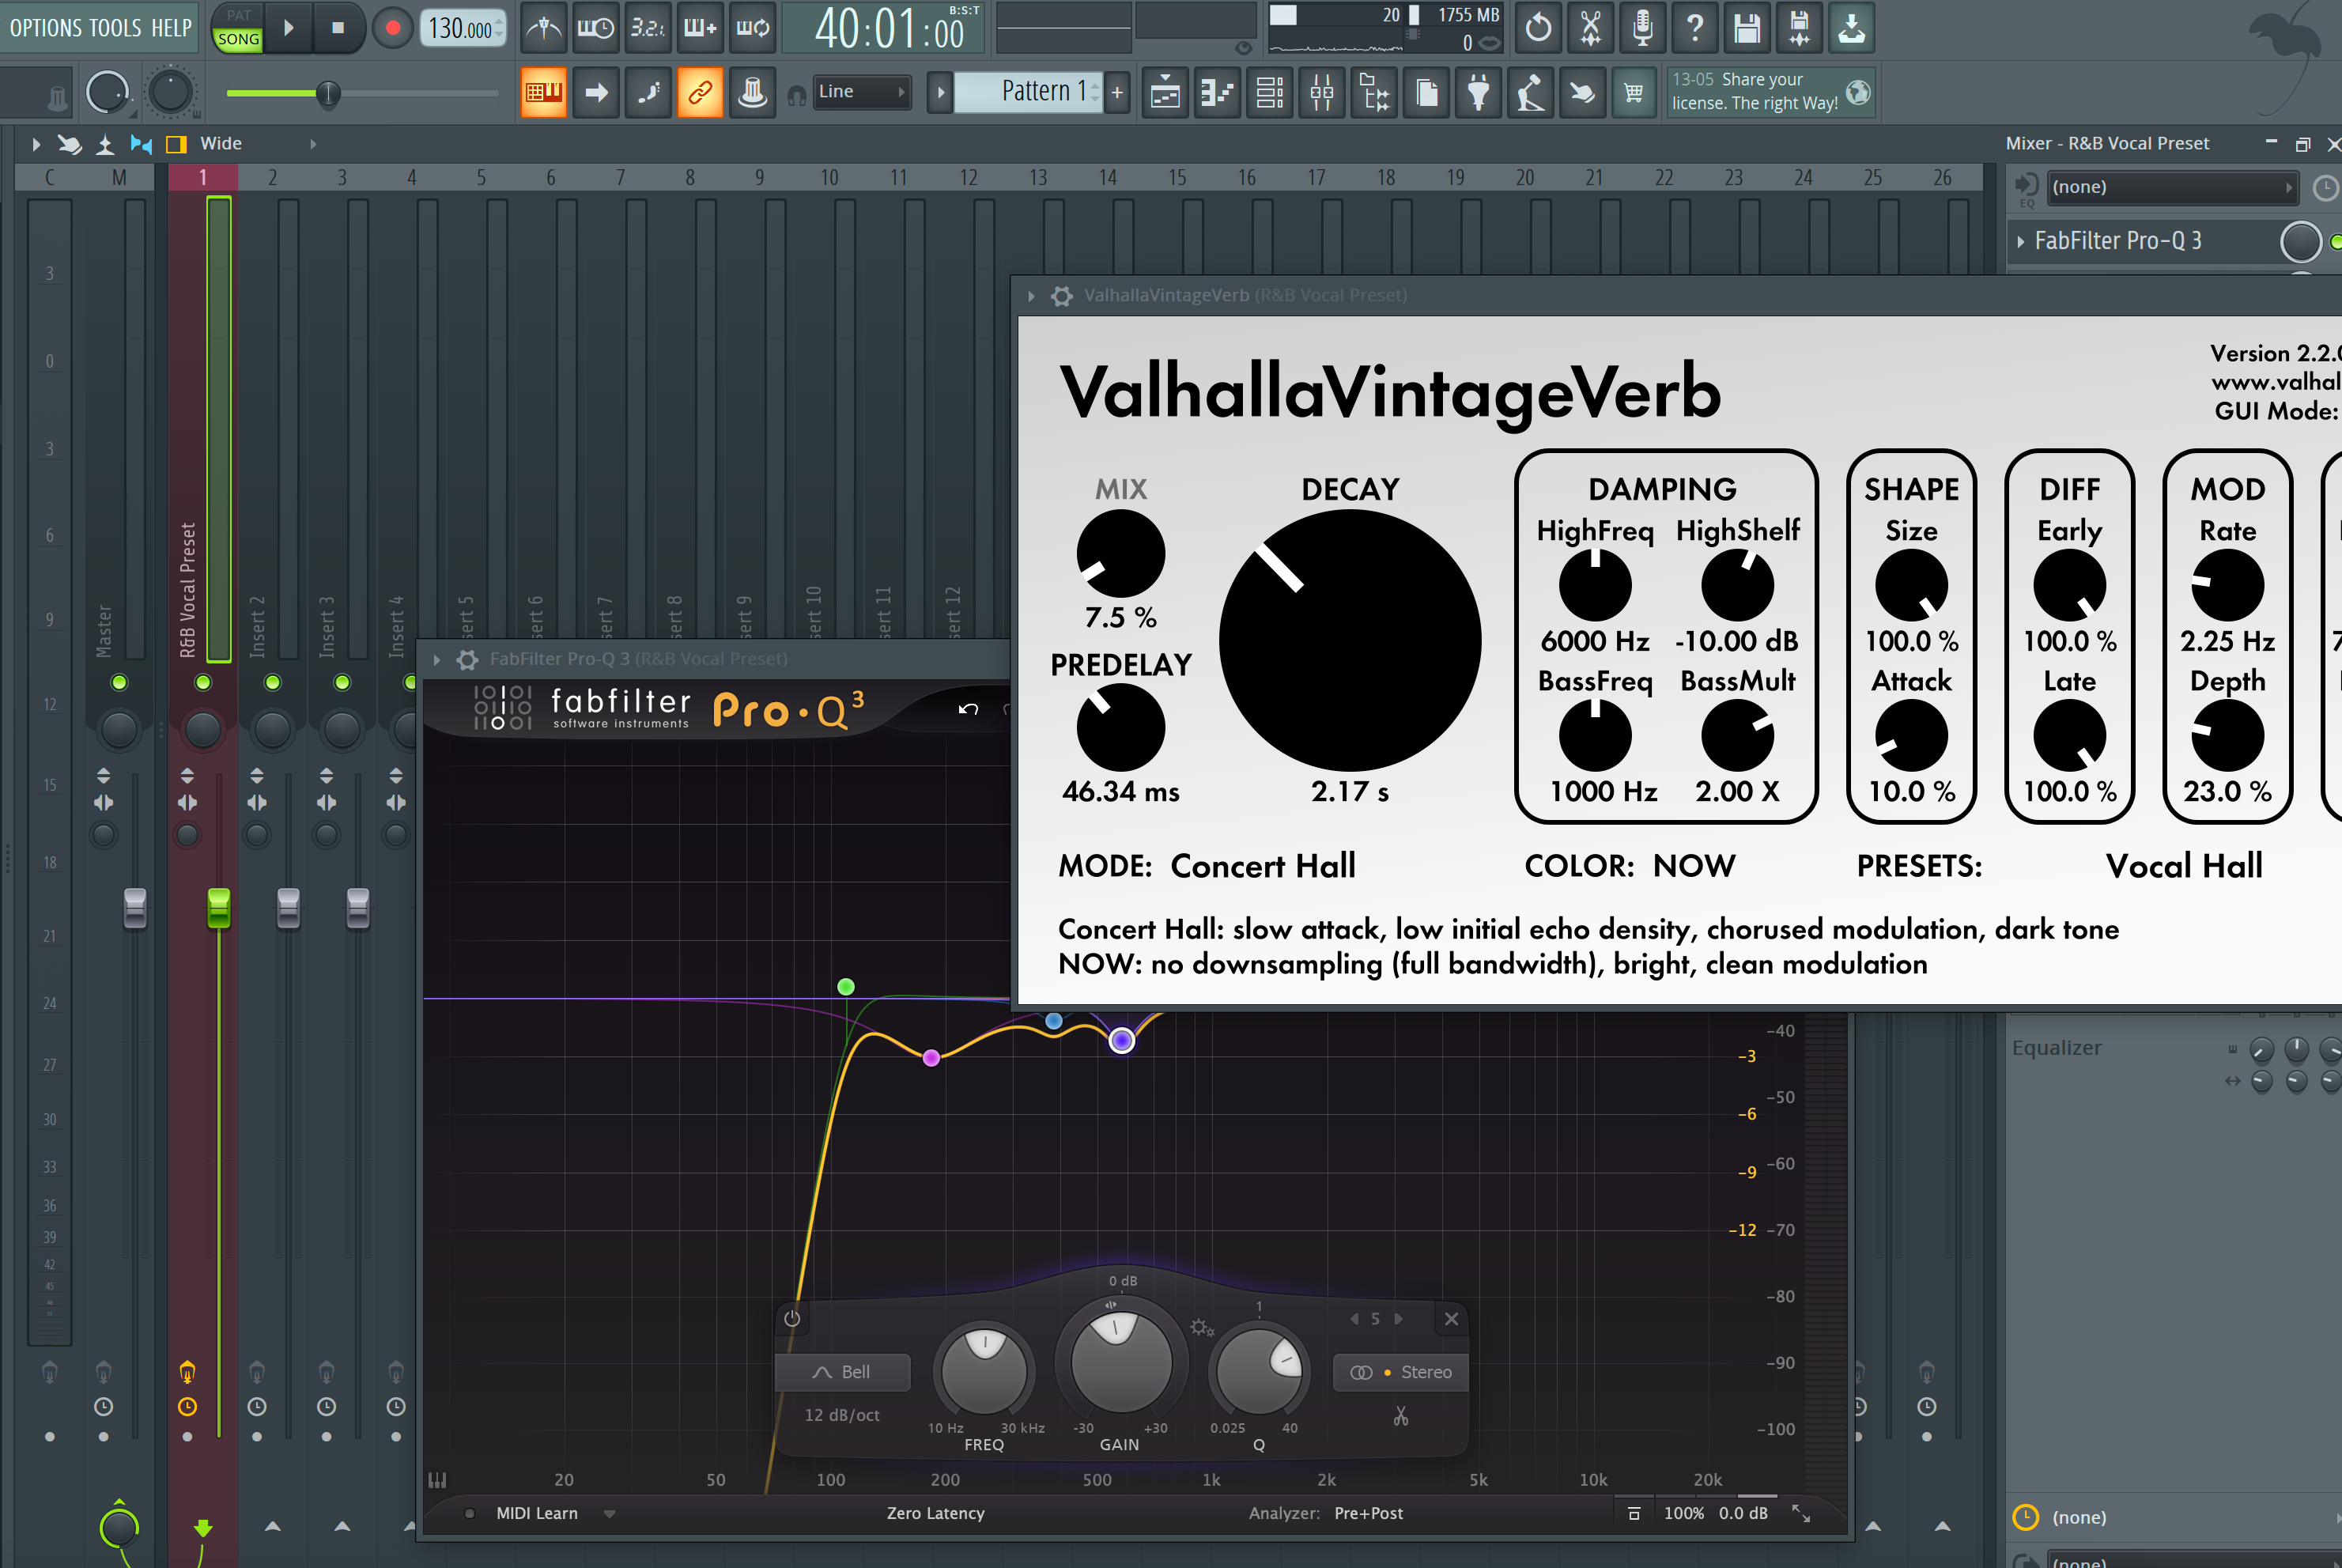2342x1568 pixels.
Task: Expand the FabFilter Pro-Q 3 mixer slot
Action: (2020, 241)
